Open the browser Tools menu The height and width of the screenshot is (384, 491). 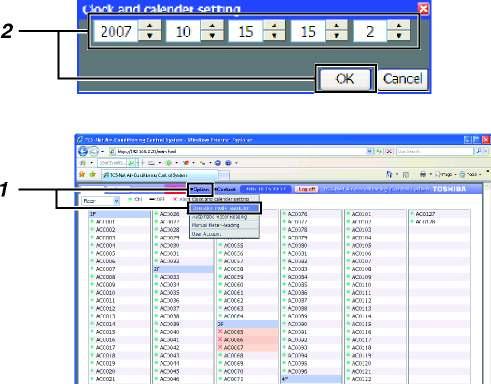click(x=470, y=174)
